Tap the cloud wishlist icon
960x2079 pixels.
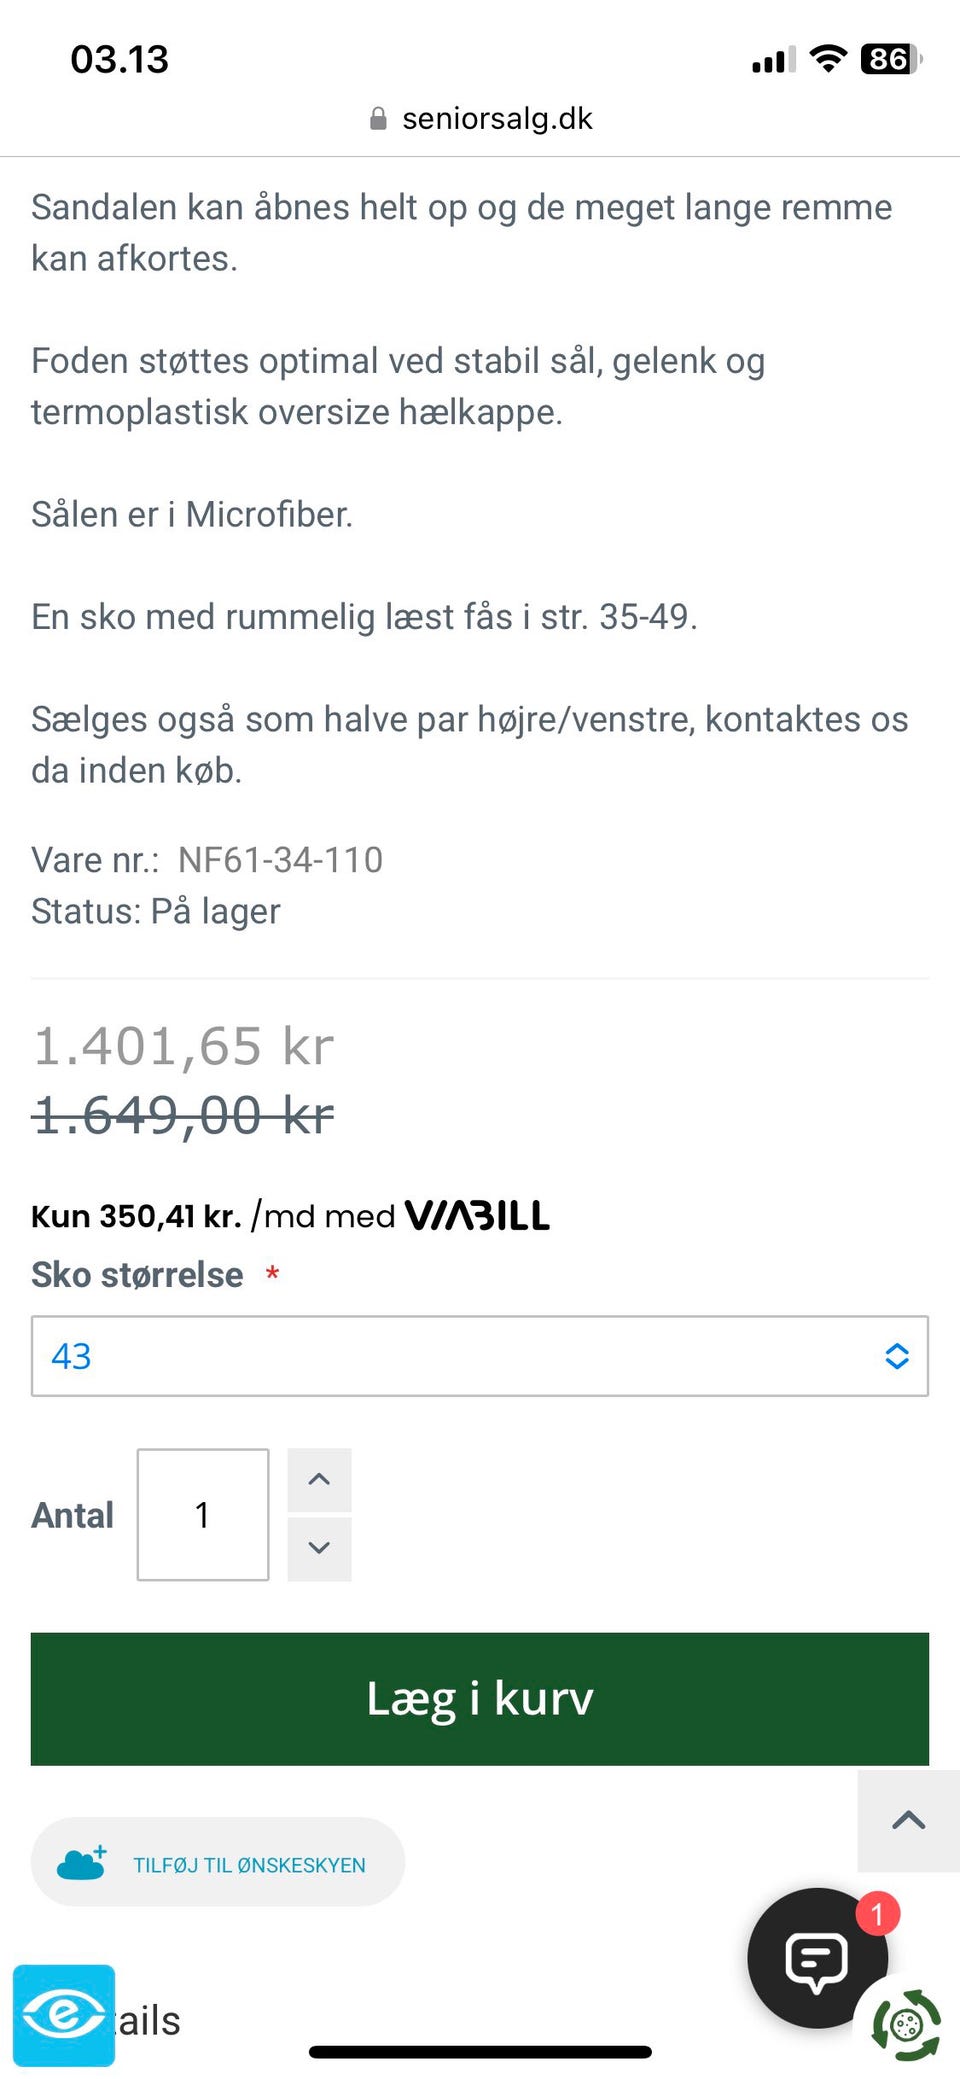(x=82, y=1863)
